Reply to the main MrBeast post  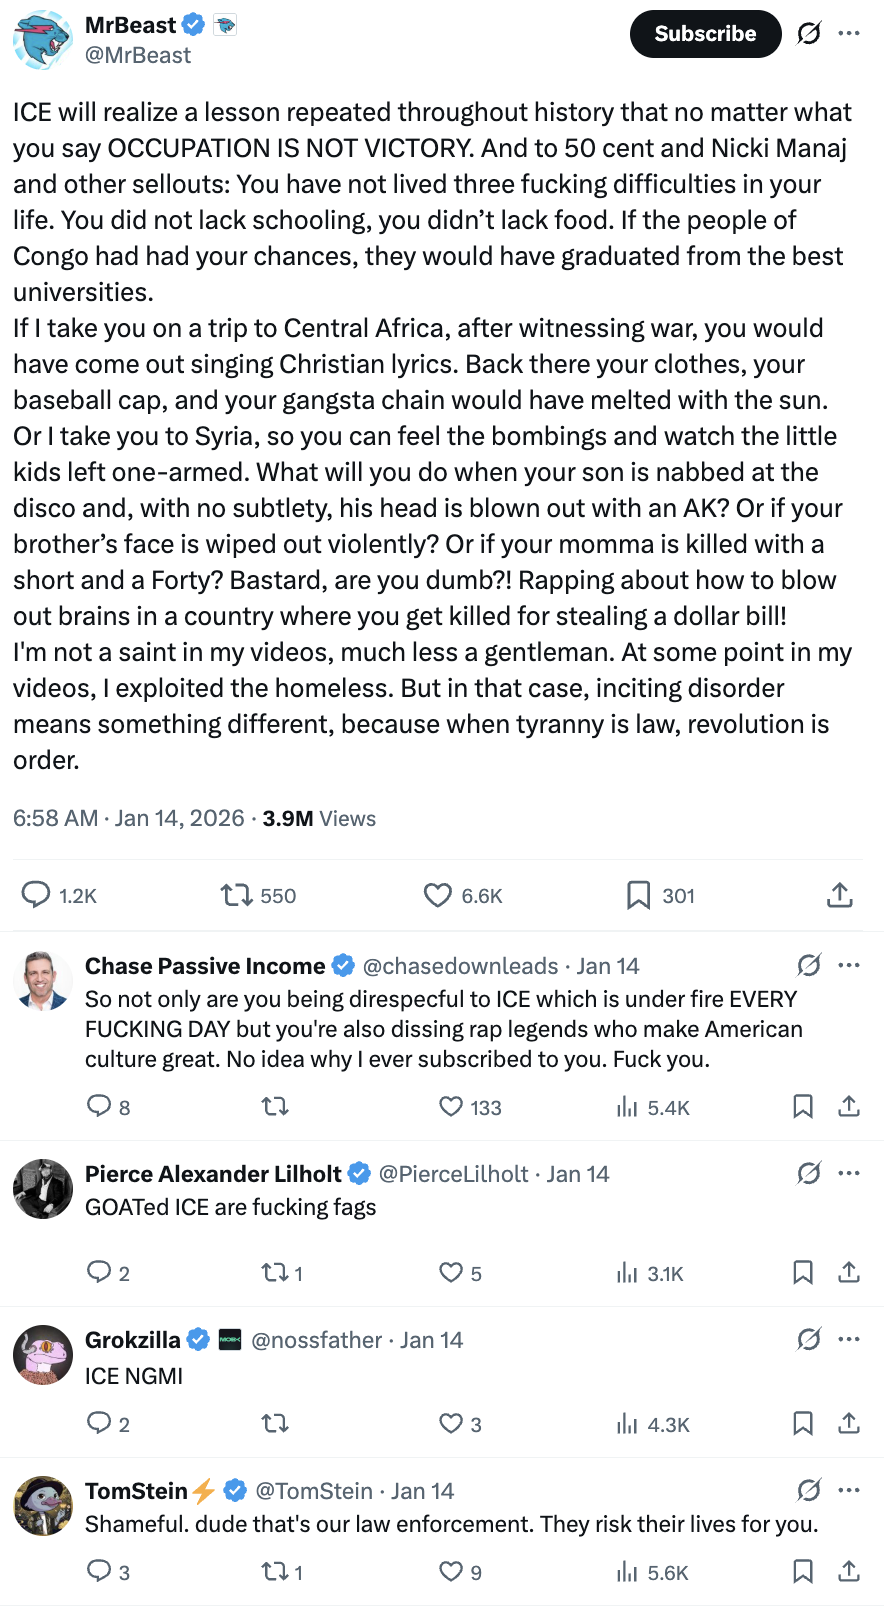pyautogui.click(x=36, y=895)
